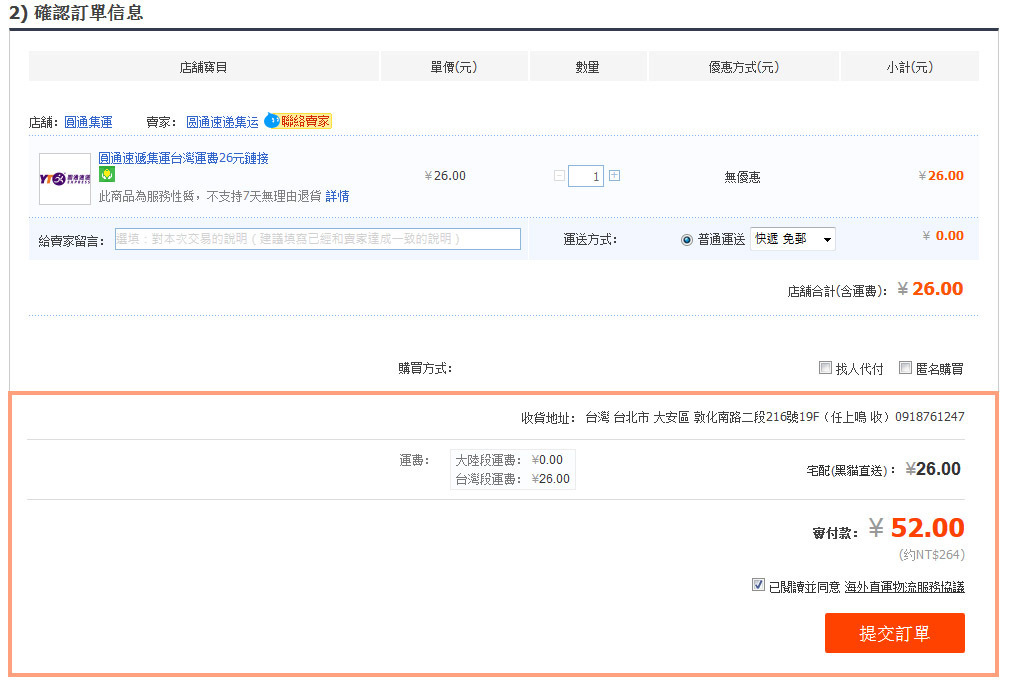The image size is (1013, 684).
Task: Open the seller 圓通速递集运 link
Action: pos(222,122)
